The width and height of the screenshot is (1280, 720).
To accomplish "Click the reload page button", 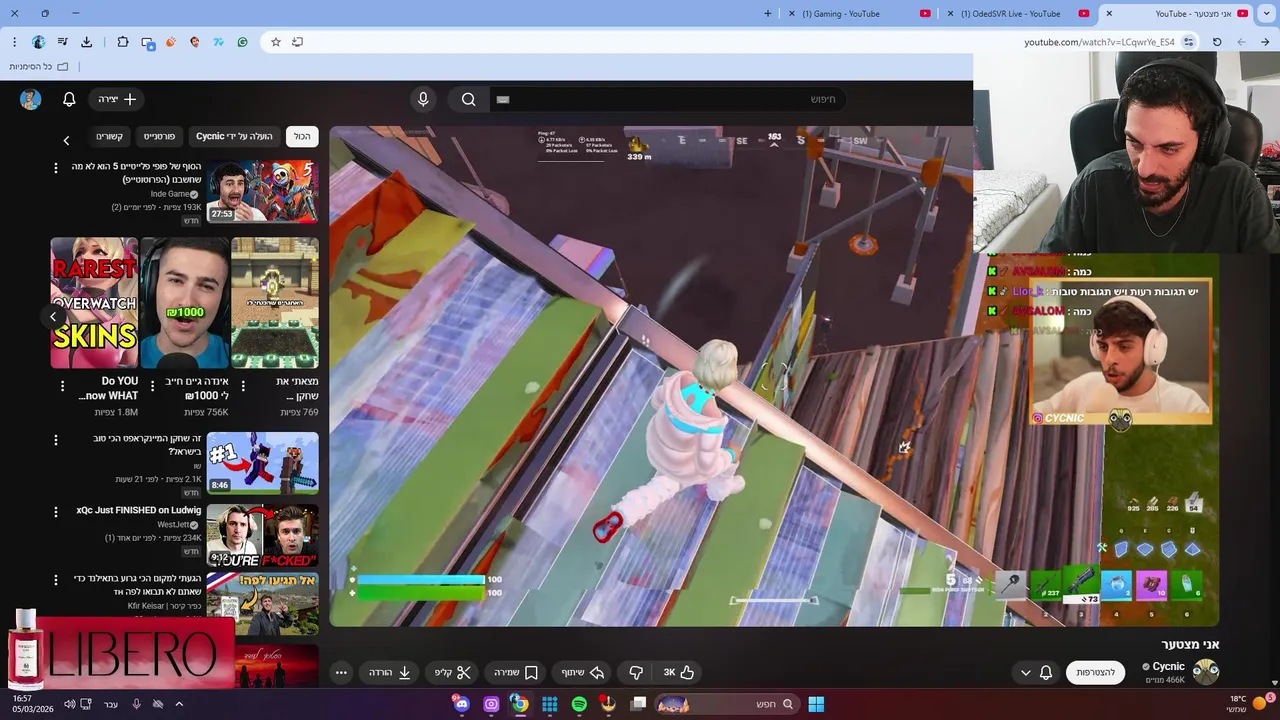I will click(1217, 42).
